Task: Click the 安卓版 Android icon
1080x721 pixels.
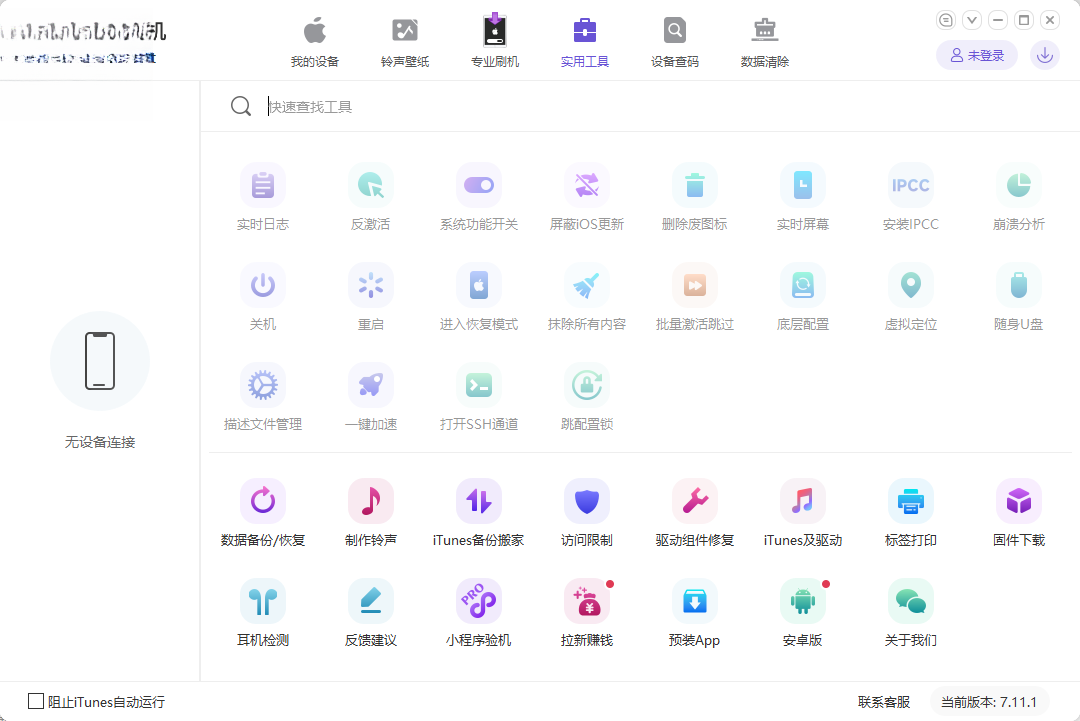Action: pyautogui.click(x=802, y=601)
